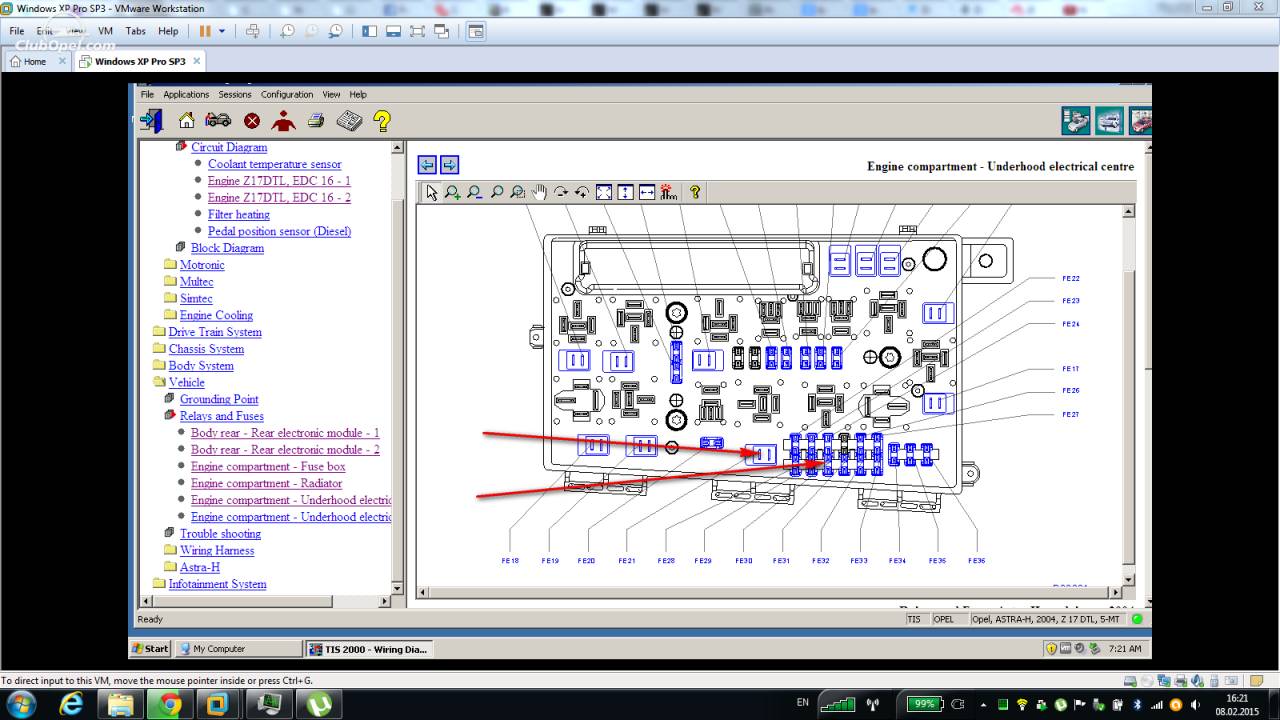
Task: Fit the diagram to width
Action: coord(647,192)
